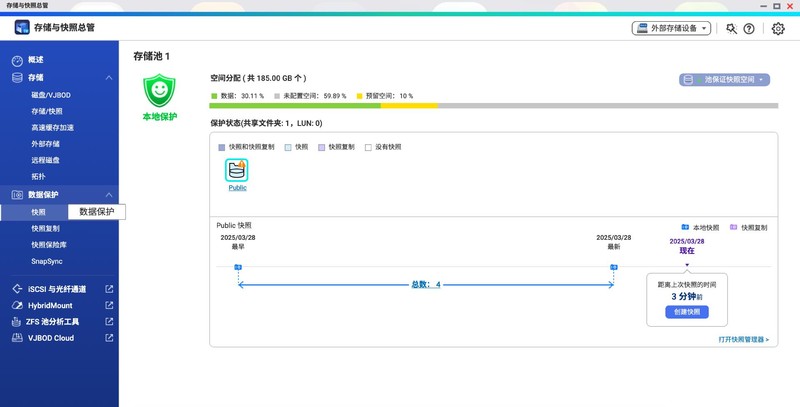Image resolution: width=800 pixels, height=407 pixels.
Task: Click the ZFS 池分析工具 icon
Action: (x=16, y=322)
